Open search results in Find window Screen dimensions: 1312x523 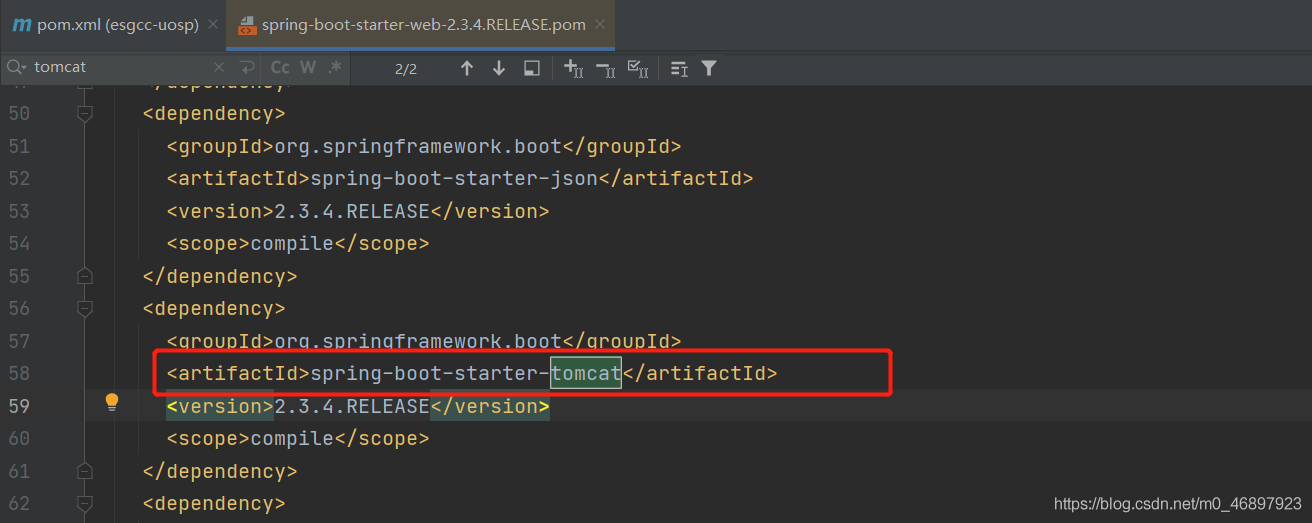(532, 68)
